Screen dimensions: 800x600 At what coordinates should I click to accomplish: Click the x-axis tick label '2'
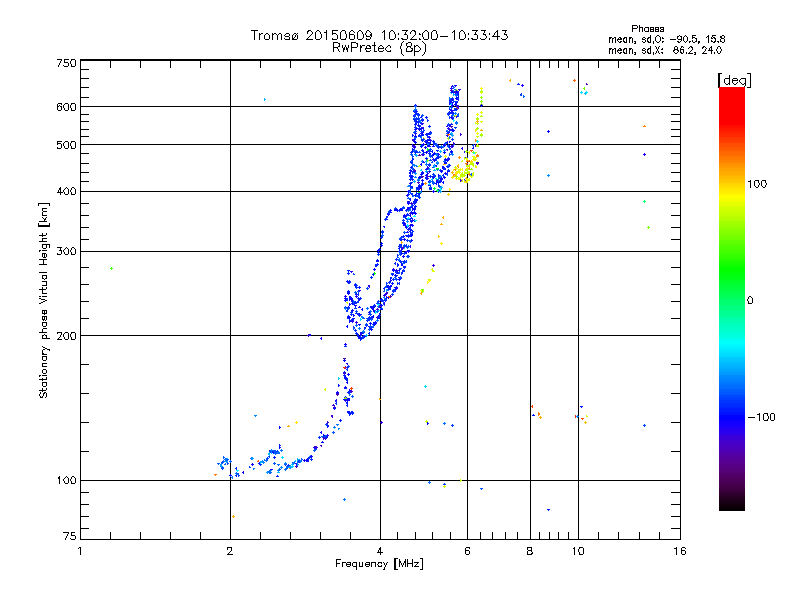point(230,551)
